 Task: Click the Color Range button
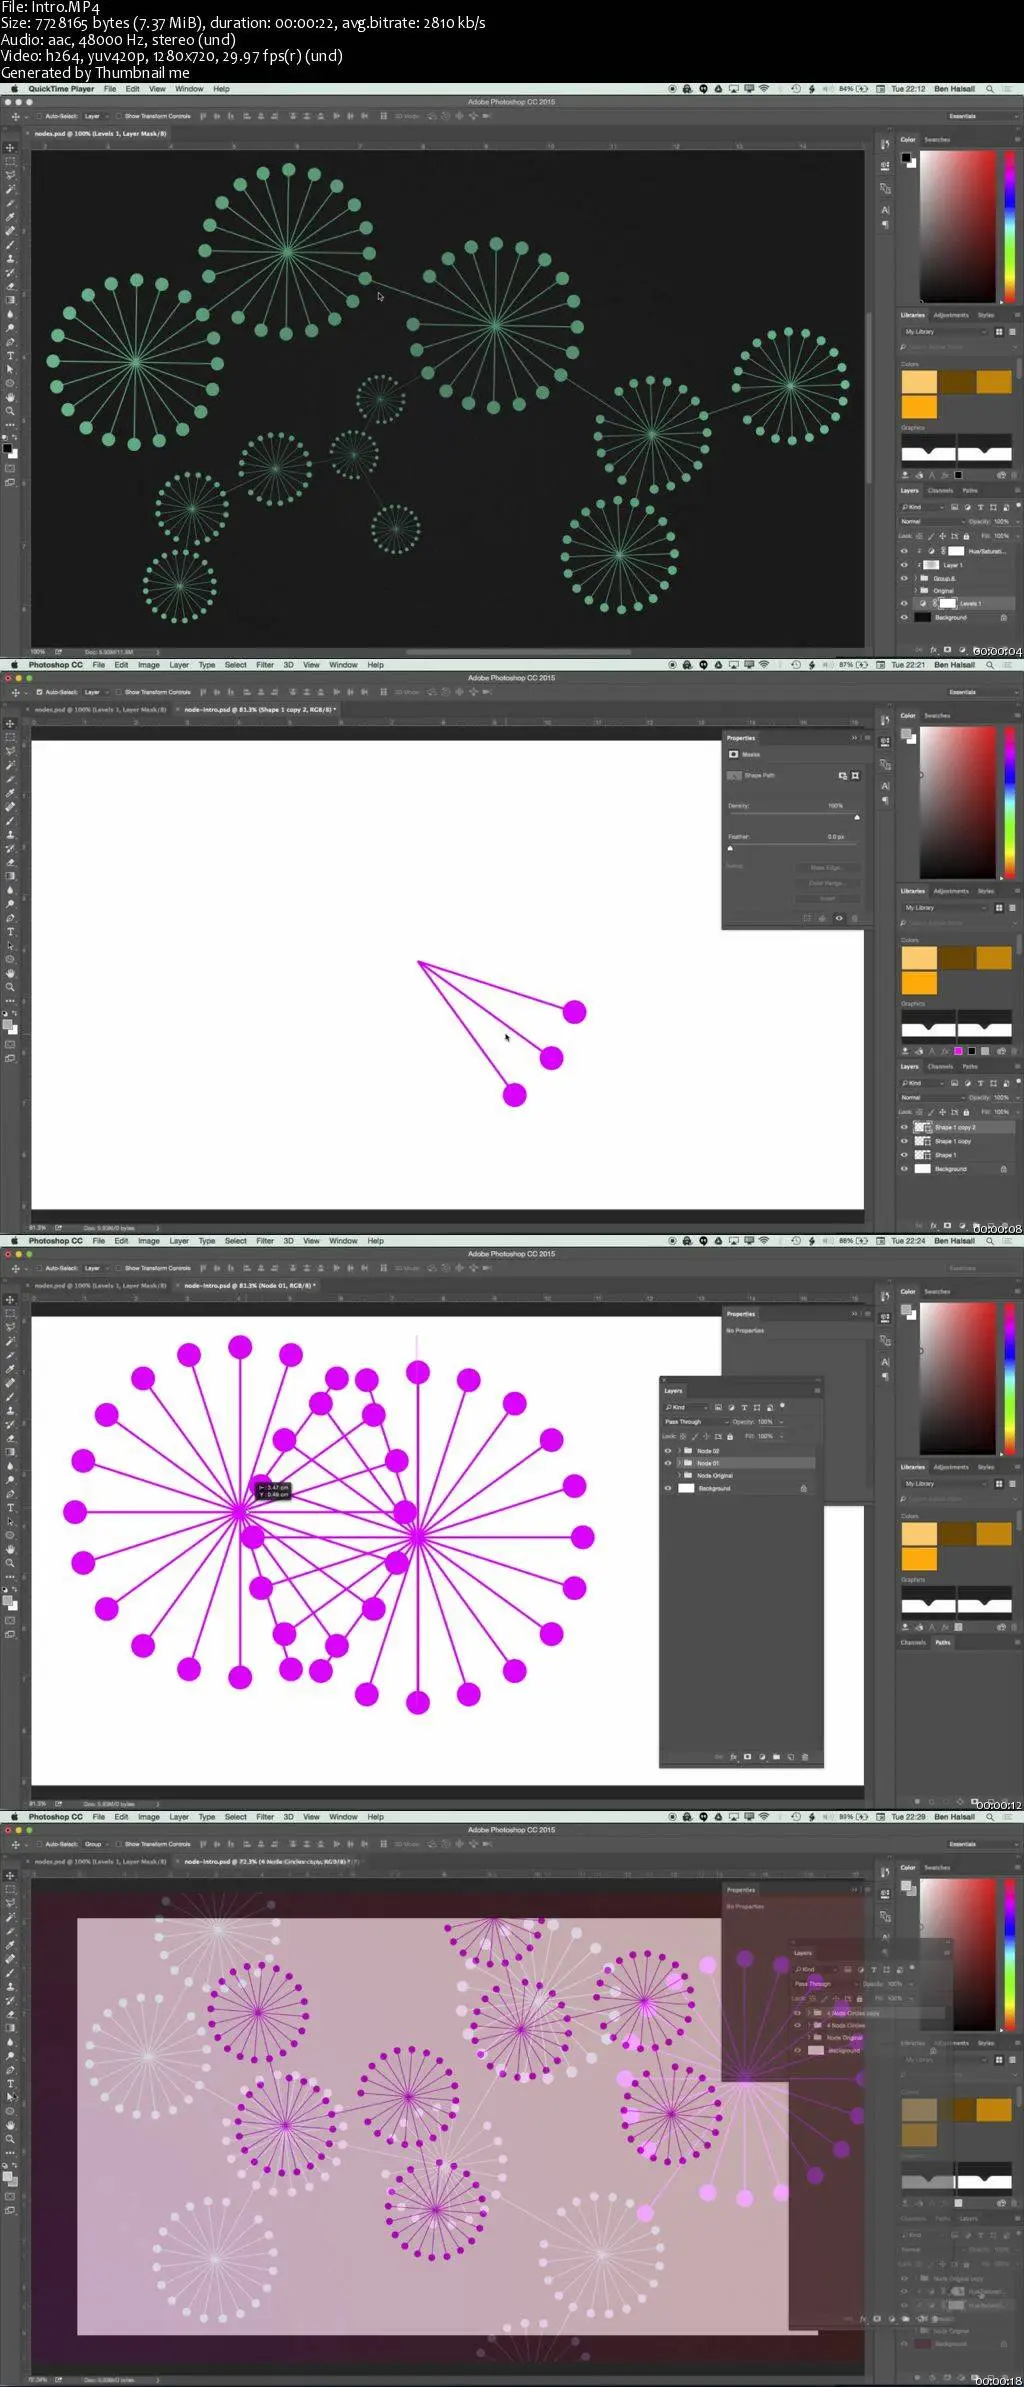pyautogui.click(x=826, y=883)
